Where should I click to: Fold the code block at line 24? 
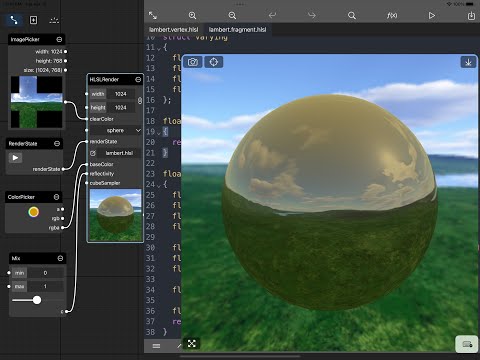[x=159, y=185]
